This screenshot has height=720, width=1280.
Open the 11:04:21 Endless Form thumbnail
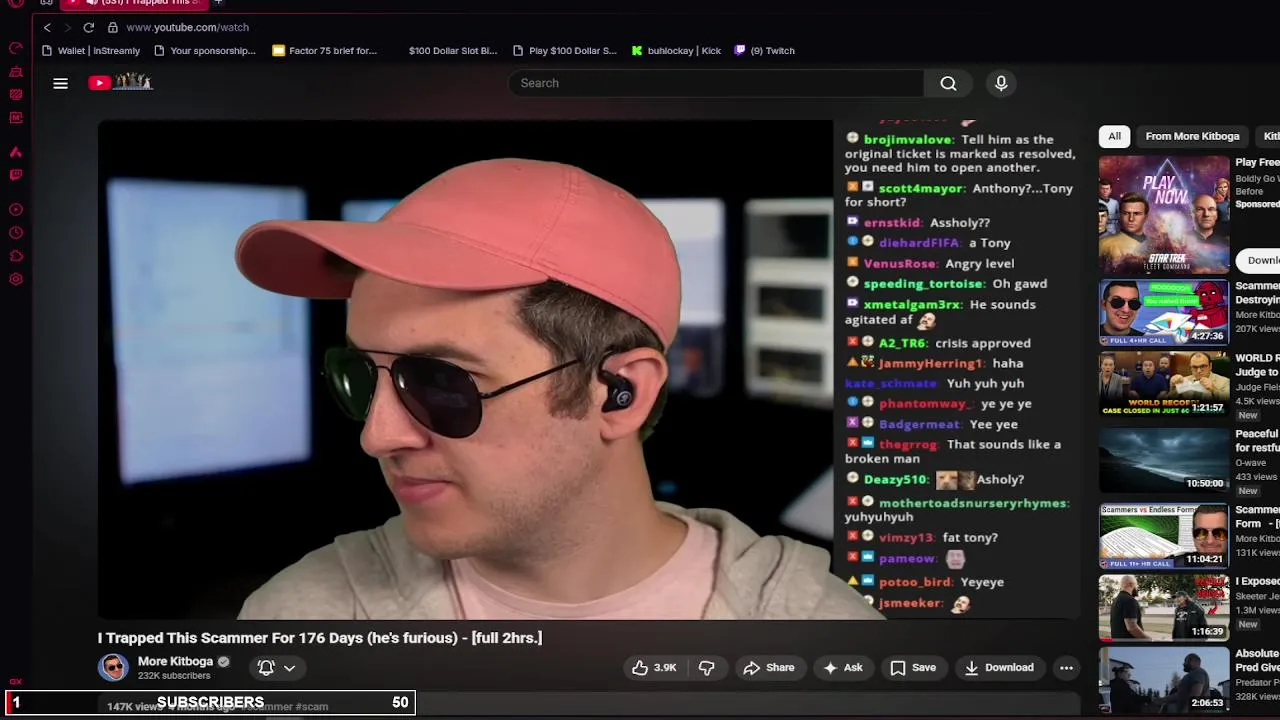1164,536
